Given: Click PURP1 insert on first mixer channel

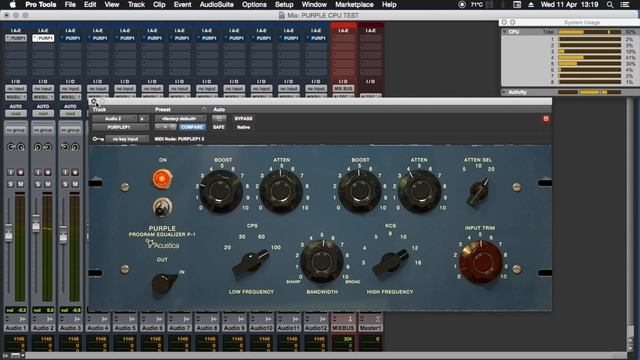Looking at the screenshot, I should click(x=16, y=38).
